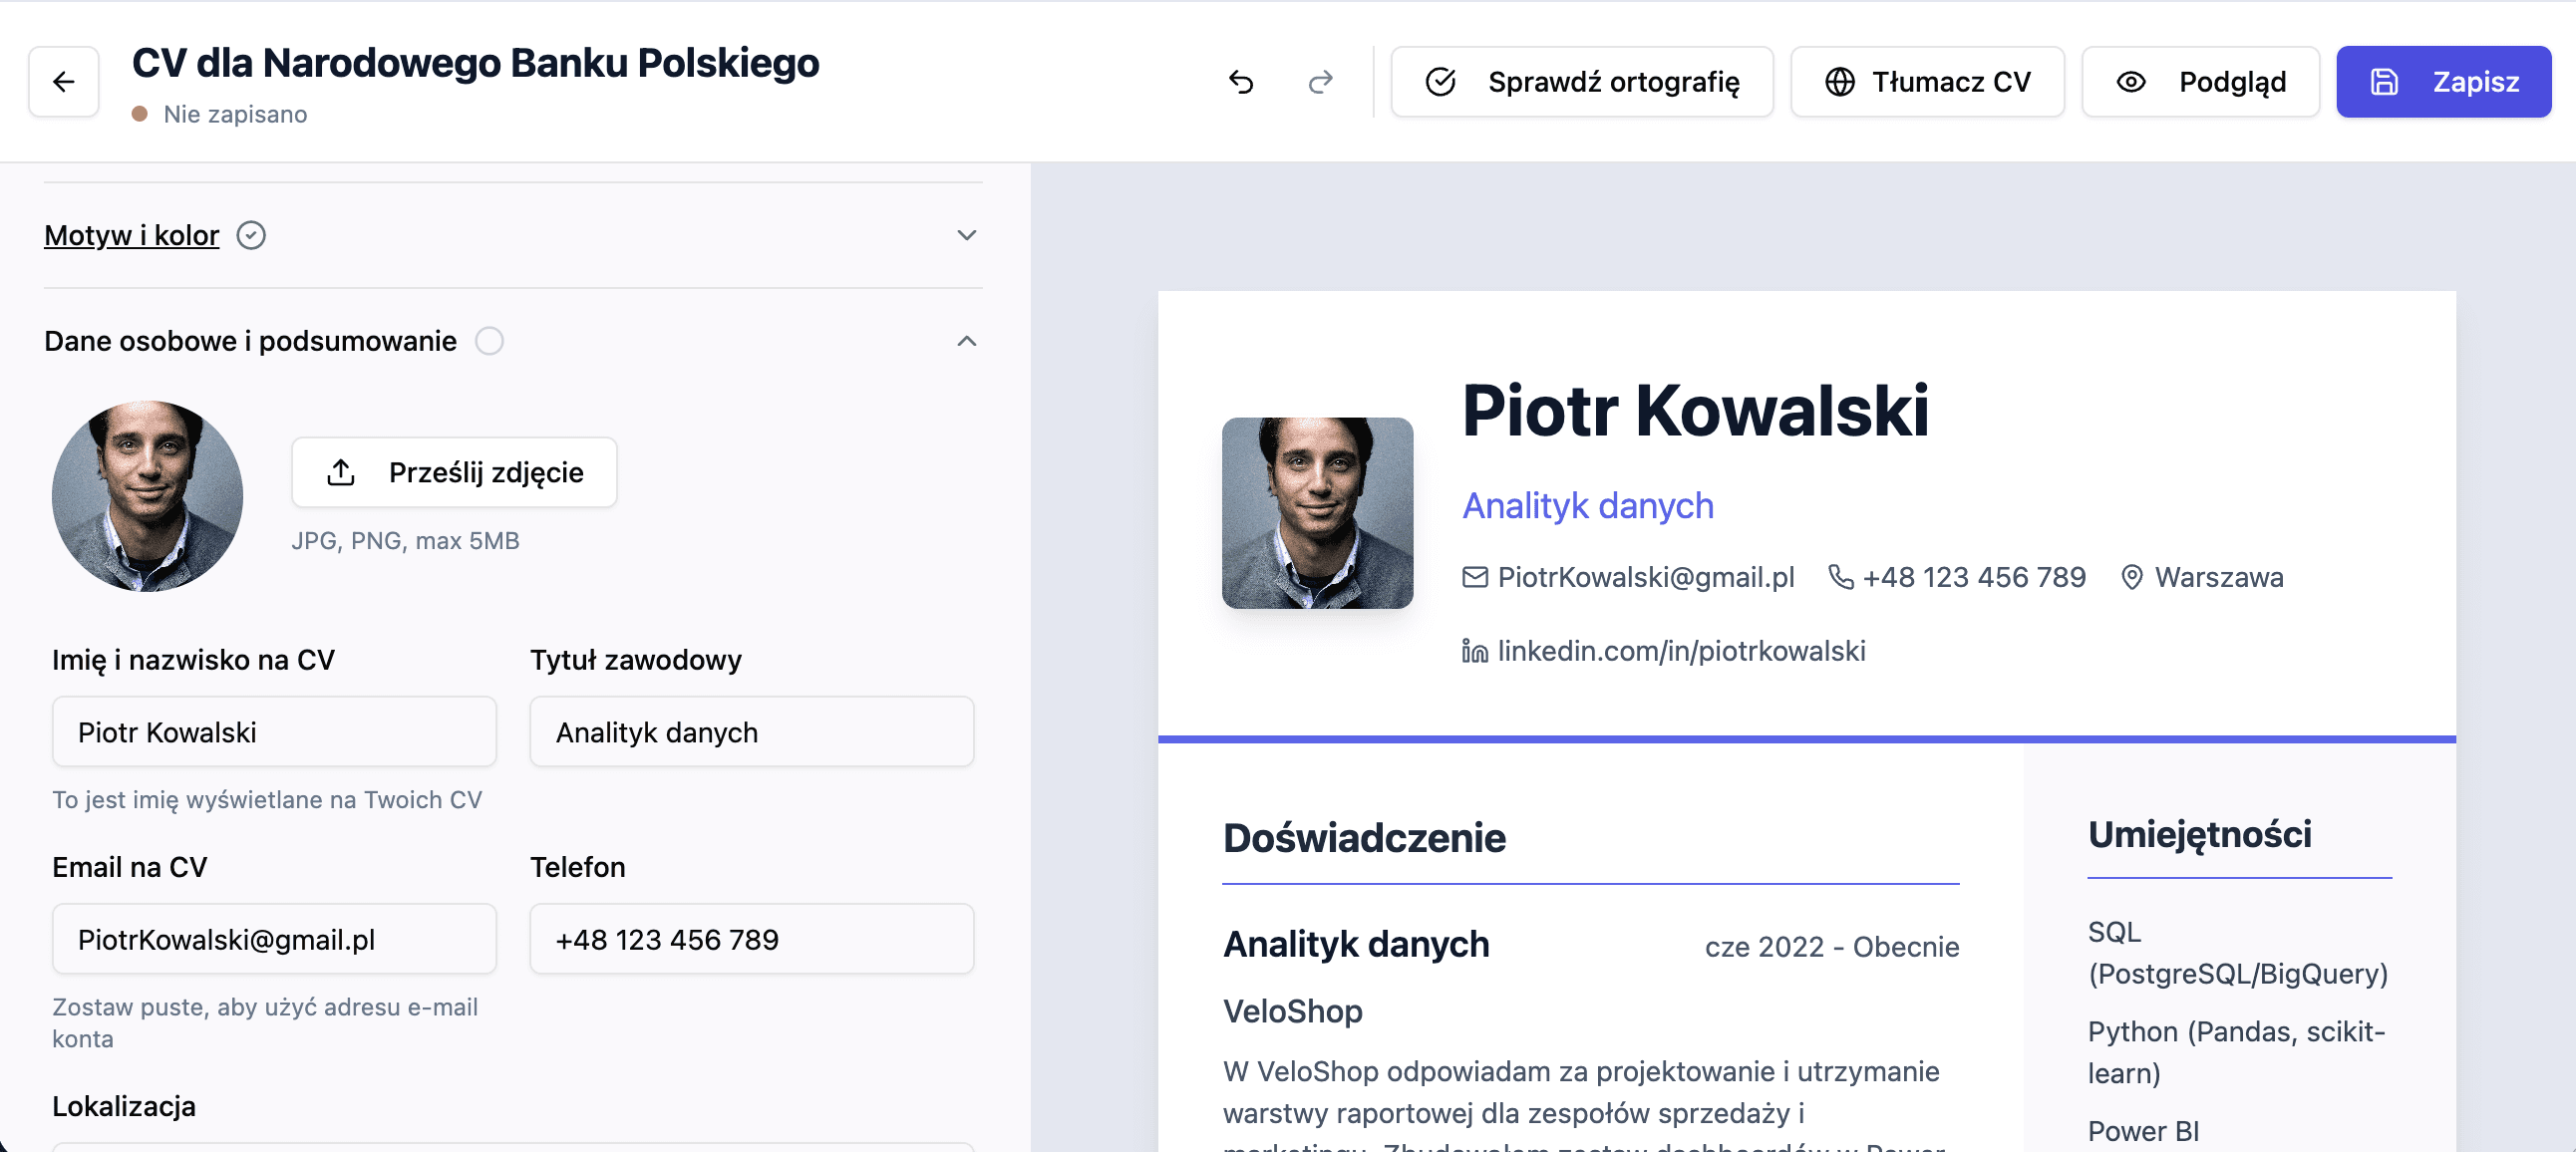
Task: Toggle the circle next to Dane osobowe i podsumowanie
Action: (x=489, y=341)
